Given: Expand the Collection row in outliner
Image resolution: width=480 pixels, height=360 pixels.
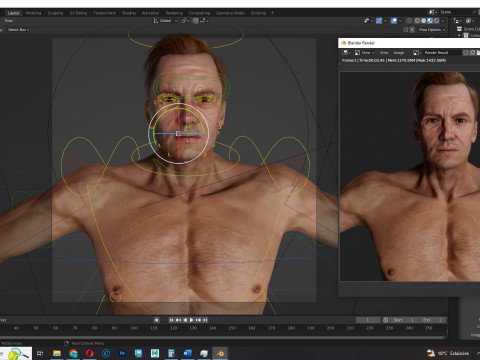Looking at the screenshot, I should click(459, 35).
